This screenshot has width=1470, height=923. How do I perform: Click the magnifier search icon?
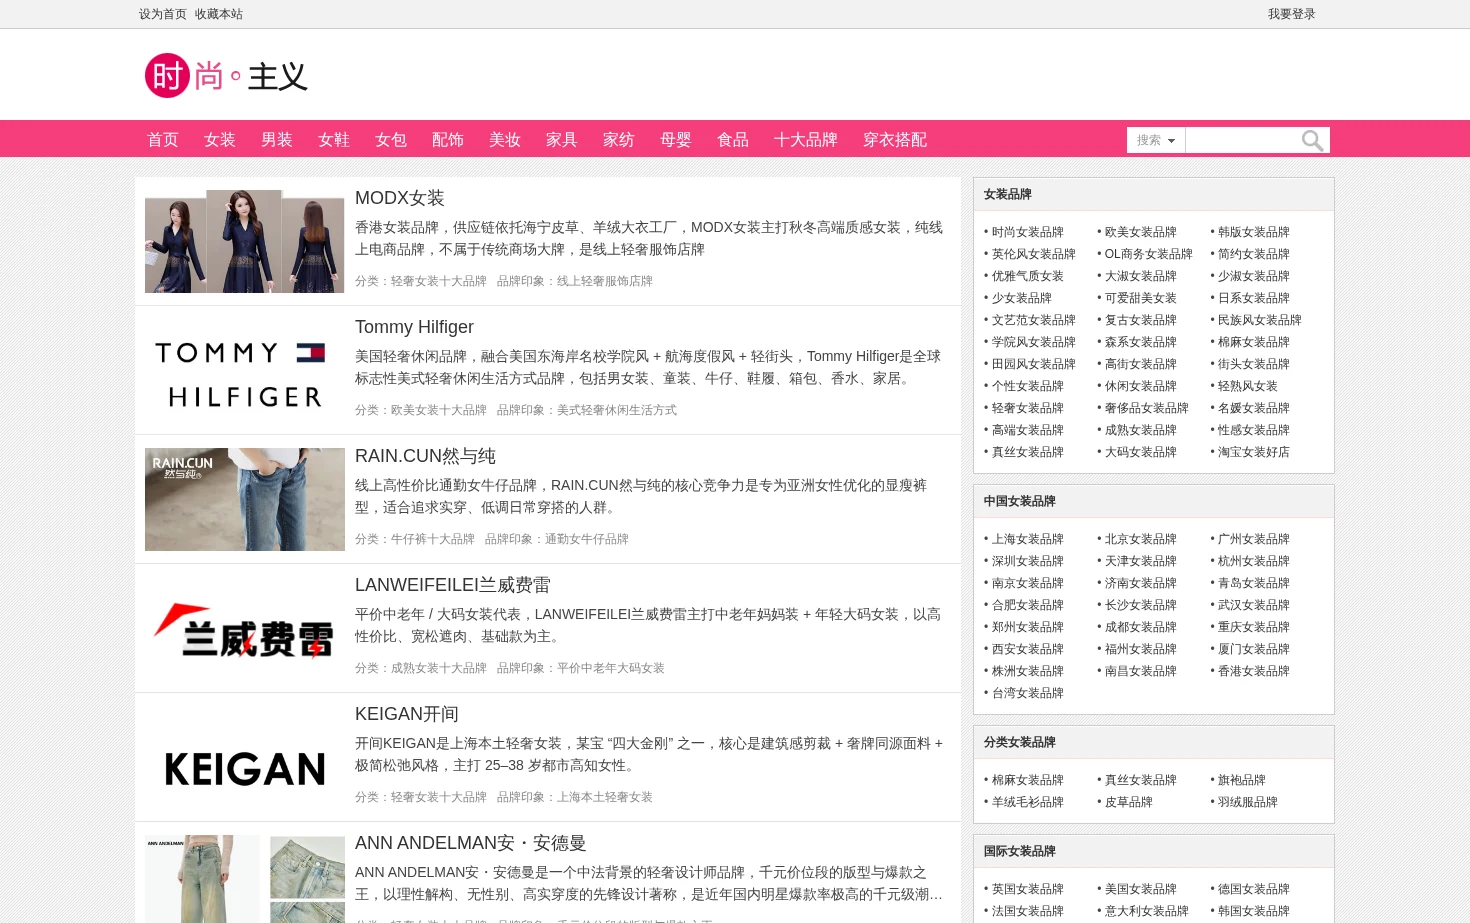[x=1312, y=141]
